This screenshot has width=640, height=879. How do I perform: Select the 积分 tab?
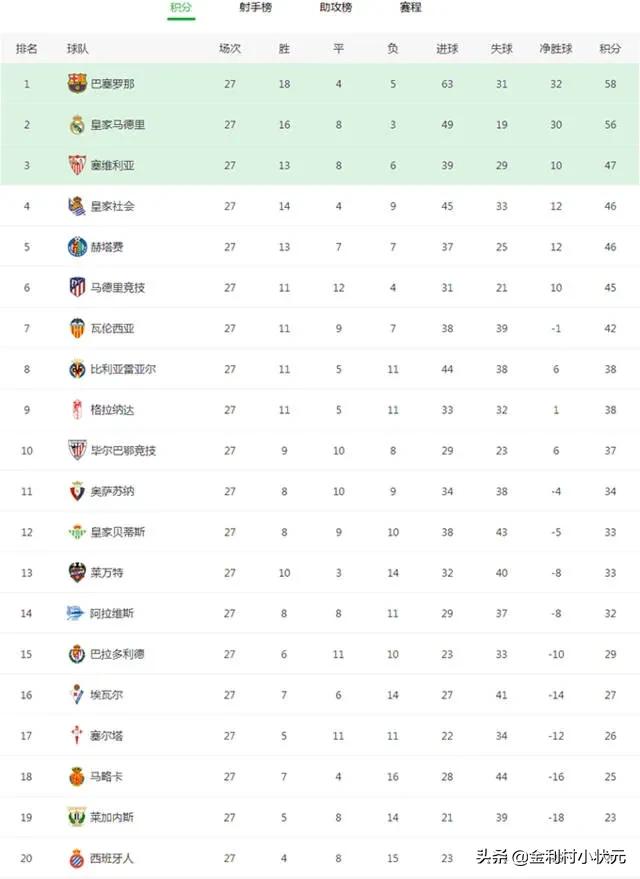181,7
